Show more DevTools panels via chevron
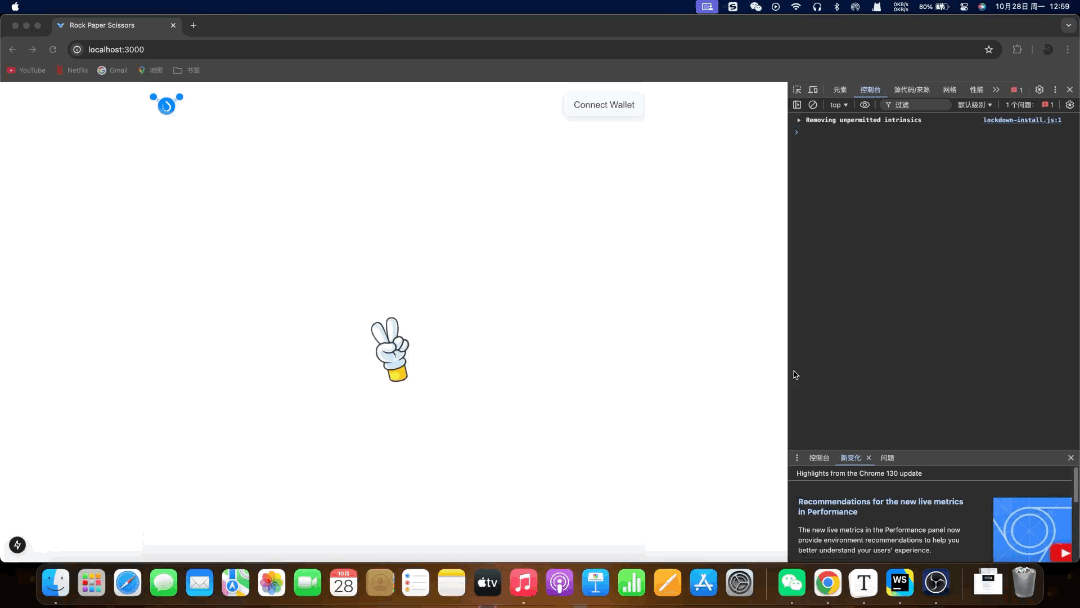This screenshot has width=1080, height=608. tap(995, 89)
